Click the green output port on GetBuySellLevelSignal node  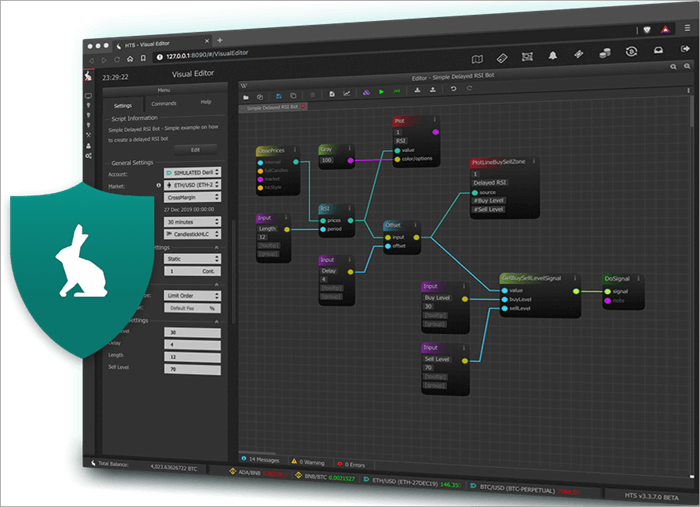(576, 291)
